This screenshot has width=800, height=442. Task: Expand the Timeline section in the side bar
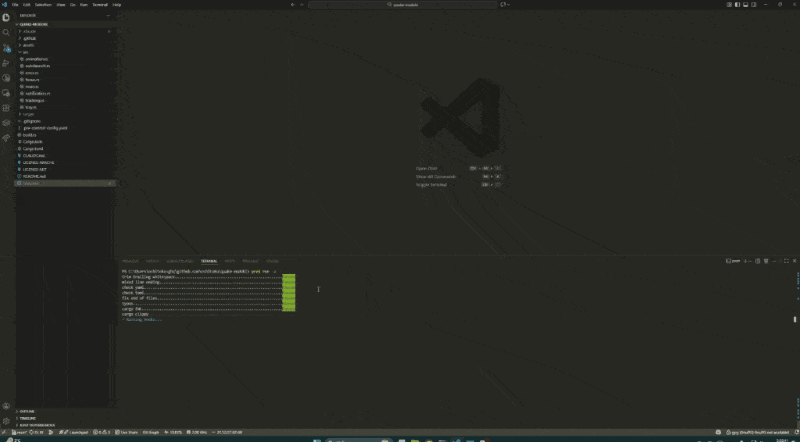click(x=27, y=418)
